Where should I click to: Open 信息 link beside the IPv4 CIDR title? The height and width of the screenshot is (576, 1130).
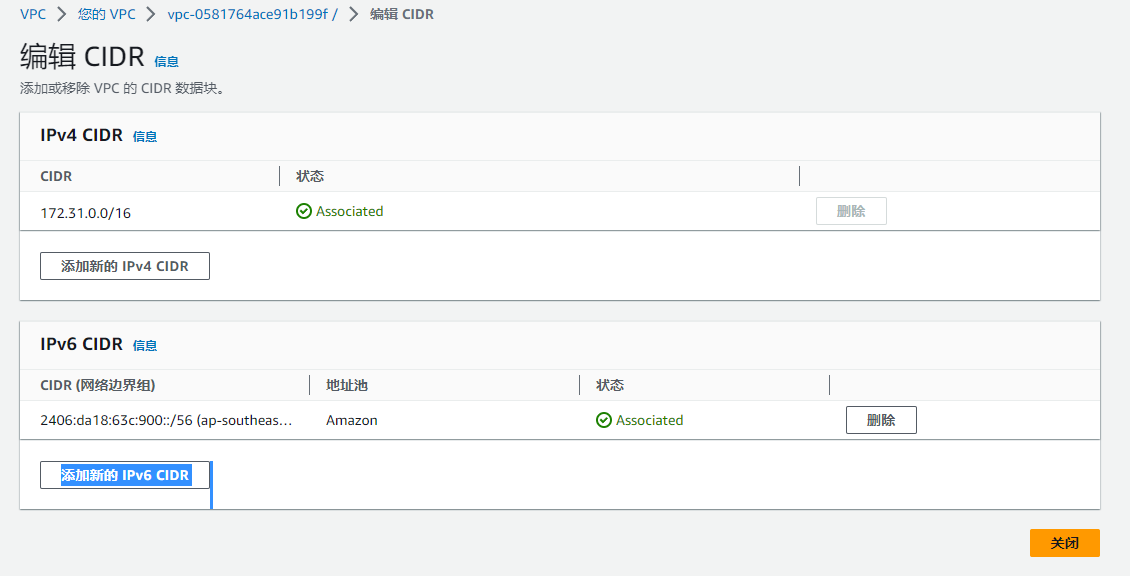(145, 137)
